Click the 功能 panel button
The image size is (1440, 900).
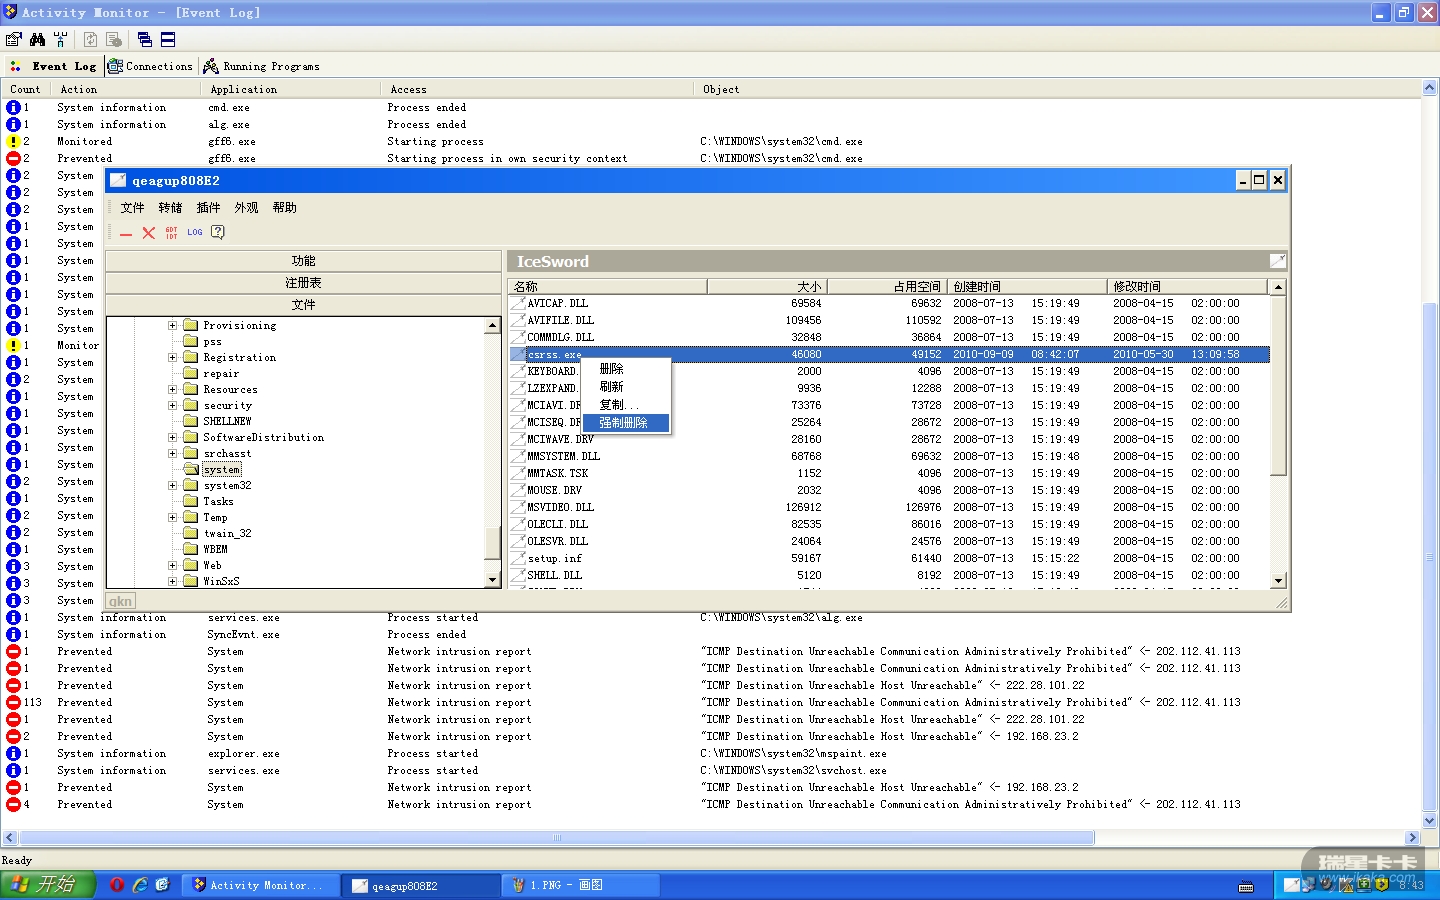303,261
